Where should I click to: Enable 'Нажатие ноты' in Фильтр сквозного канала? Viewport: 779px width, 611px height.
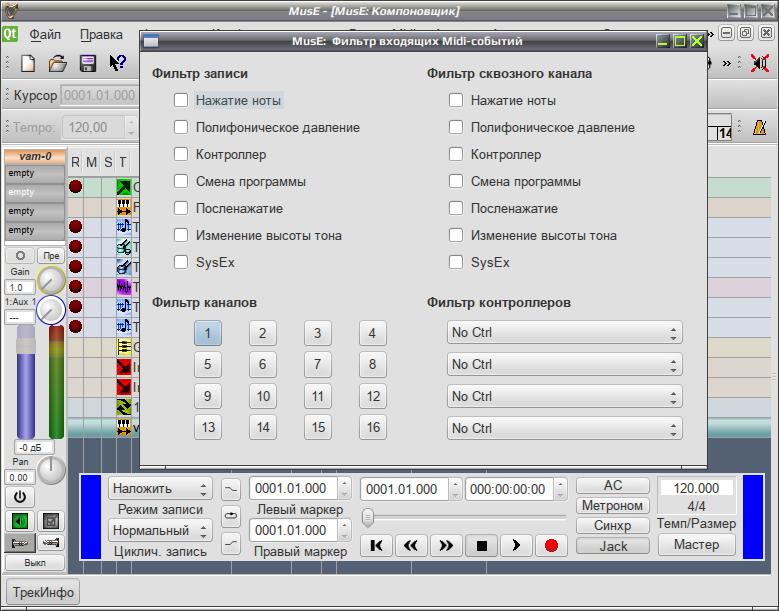456,100
